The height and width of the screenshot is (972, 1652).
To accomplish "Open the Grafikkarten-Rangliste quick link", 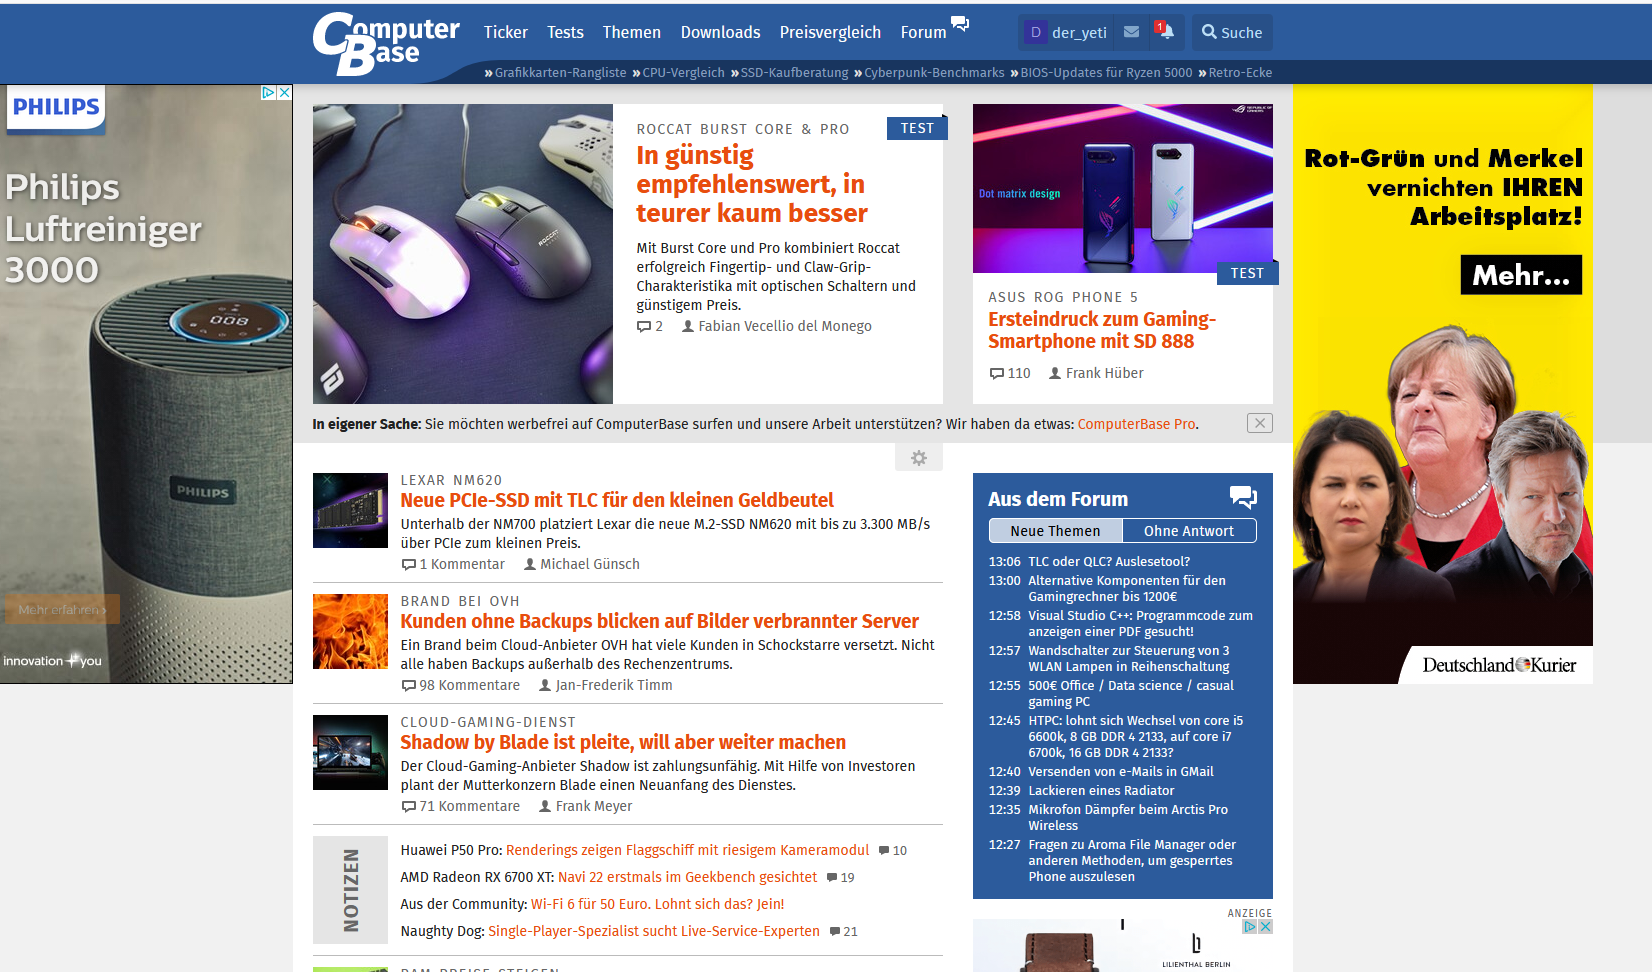I will click(560, 72).
